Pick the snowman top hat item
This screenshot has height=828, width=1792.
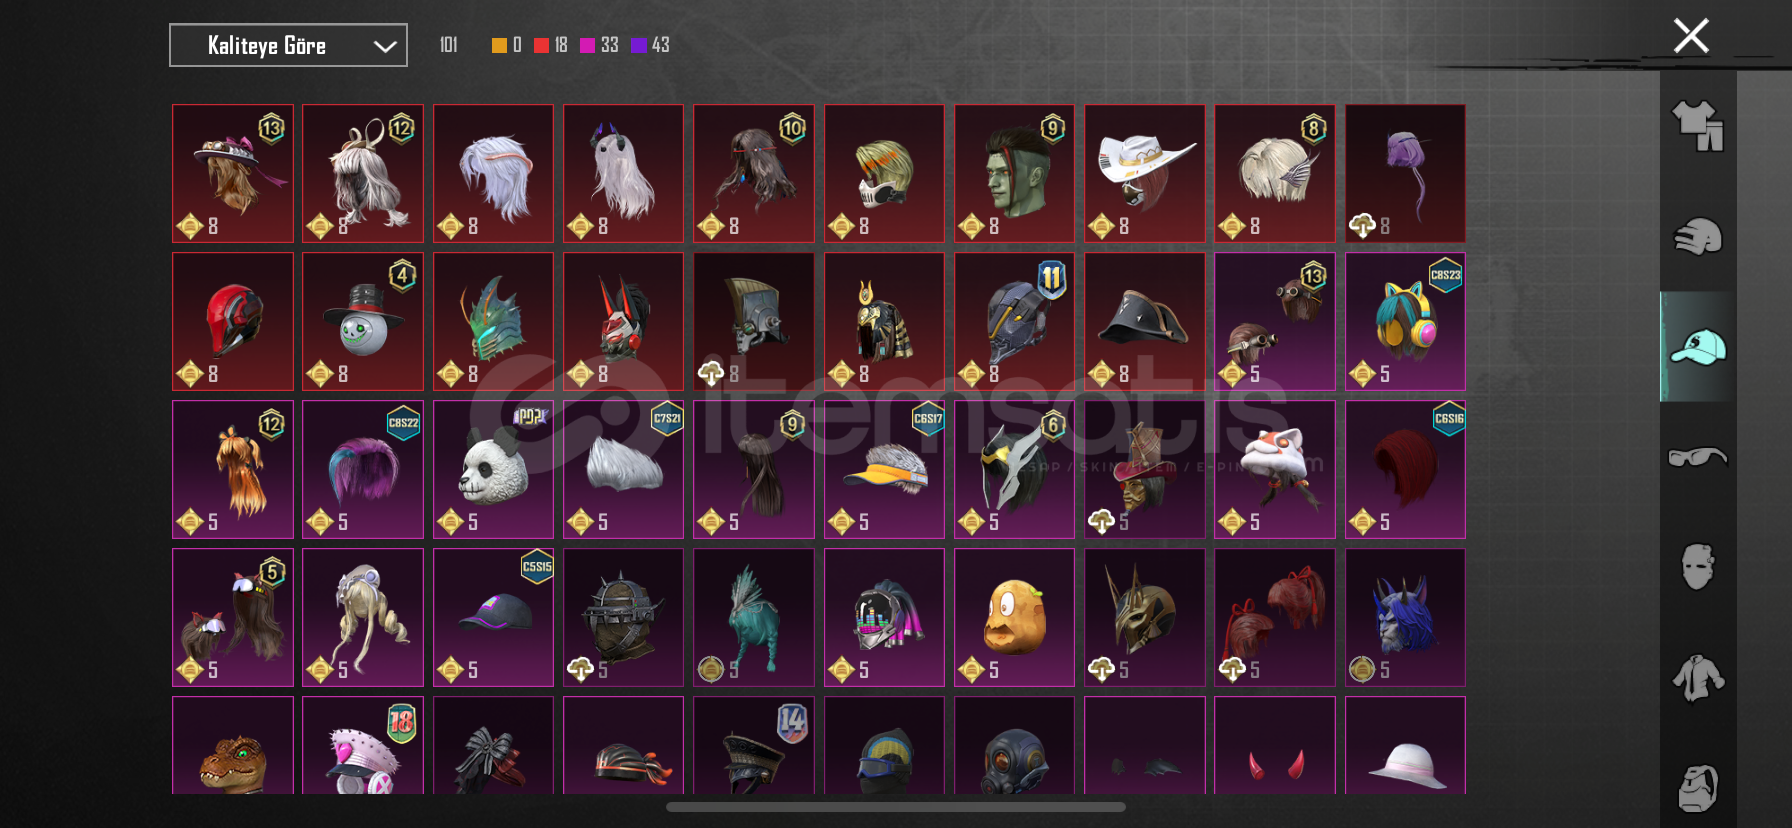click(x=363, y=321)
